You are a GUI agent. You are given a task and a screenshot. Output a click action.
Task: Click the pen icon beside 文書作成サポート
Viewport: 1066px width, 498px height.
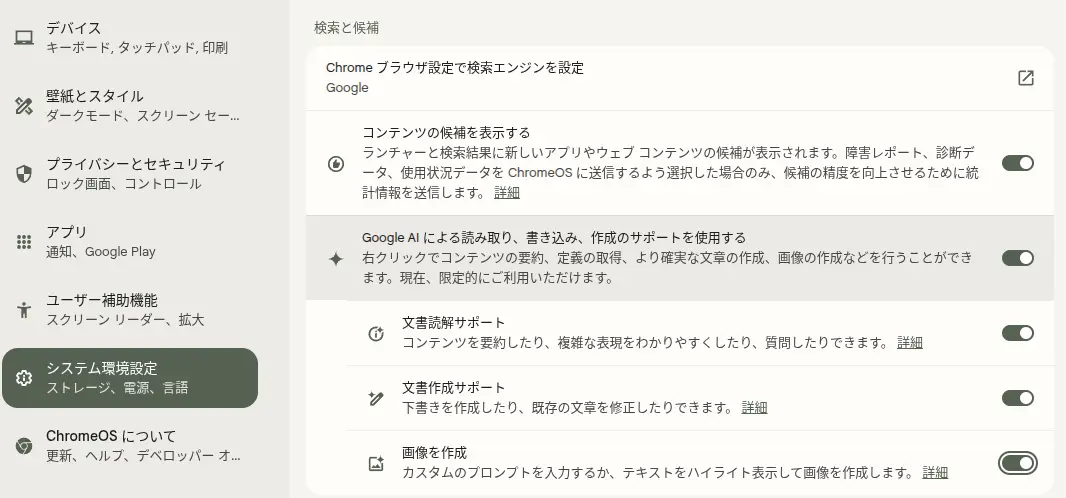[376, 398]
